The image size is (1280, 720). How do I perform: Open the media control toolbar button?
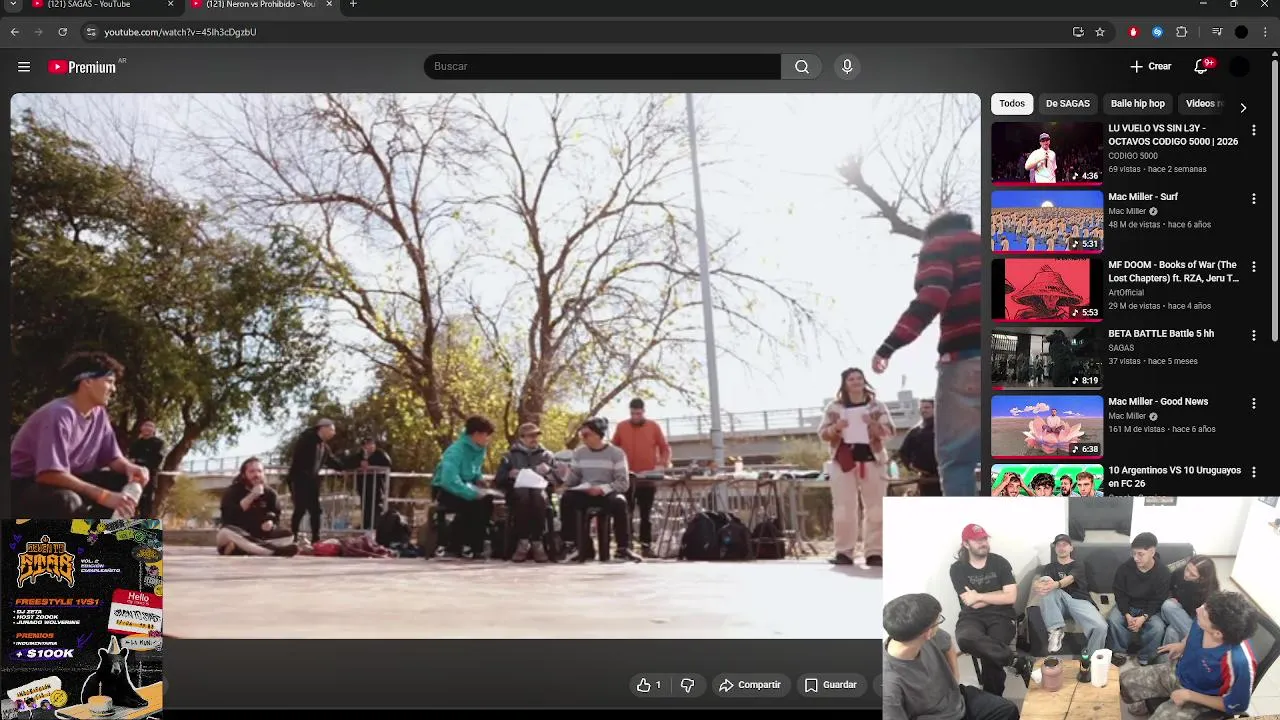click(x=1217, y=32)
